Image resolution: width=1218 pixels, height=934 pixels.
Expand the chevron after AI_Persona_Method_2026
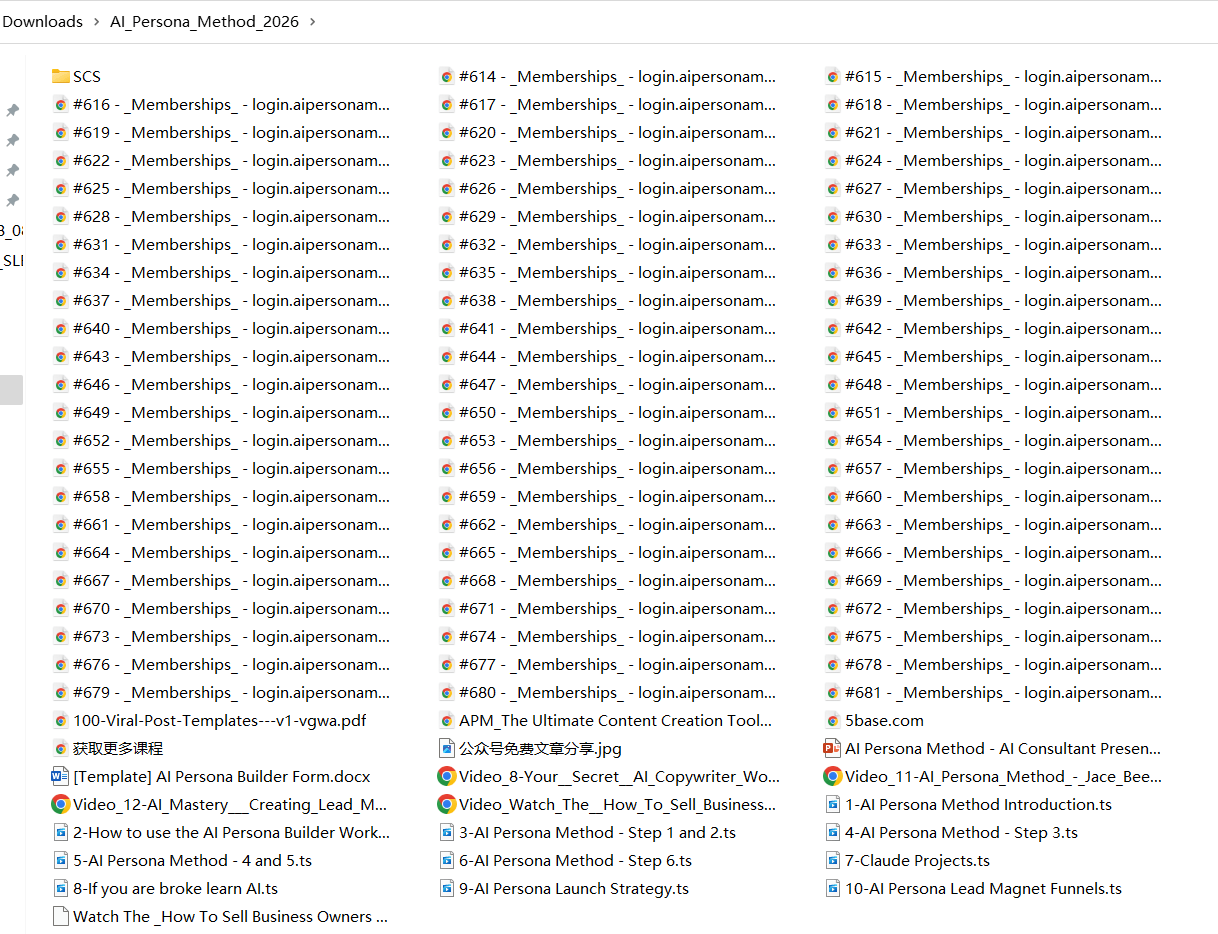point(312,21)
